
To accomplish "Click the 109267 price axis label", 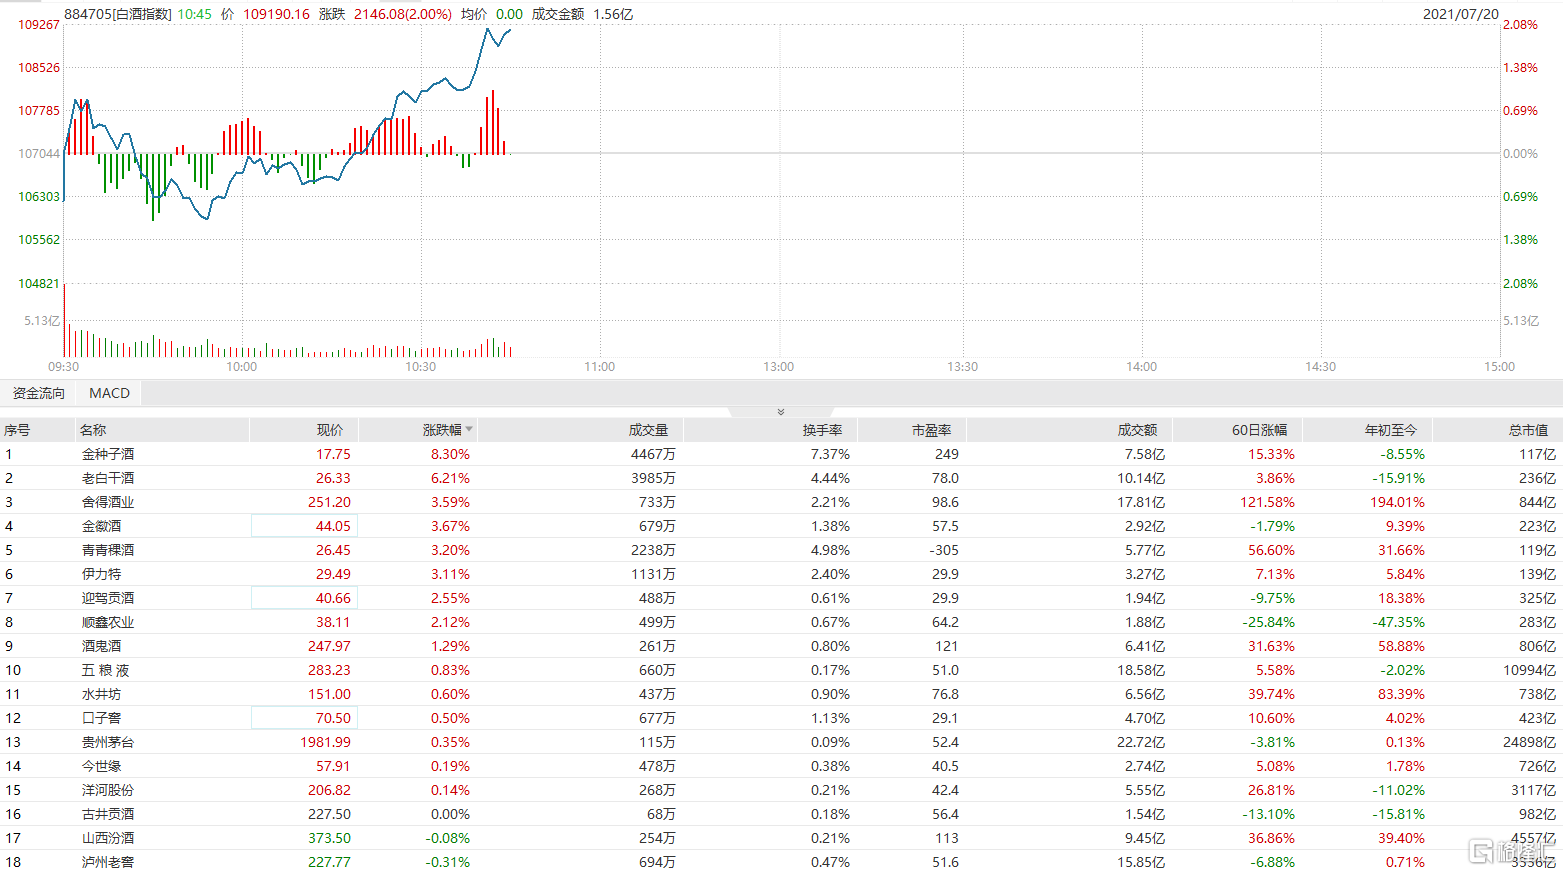I will click(x=39, y=25).
